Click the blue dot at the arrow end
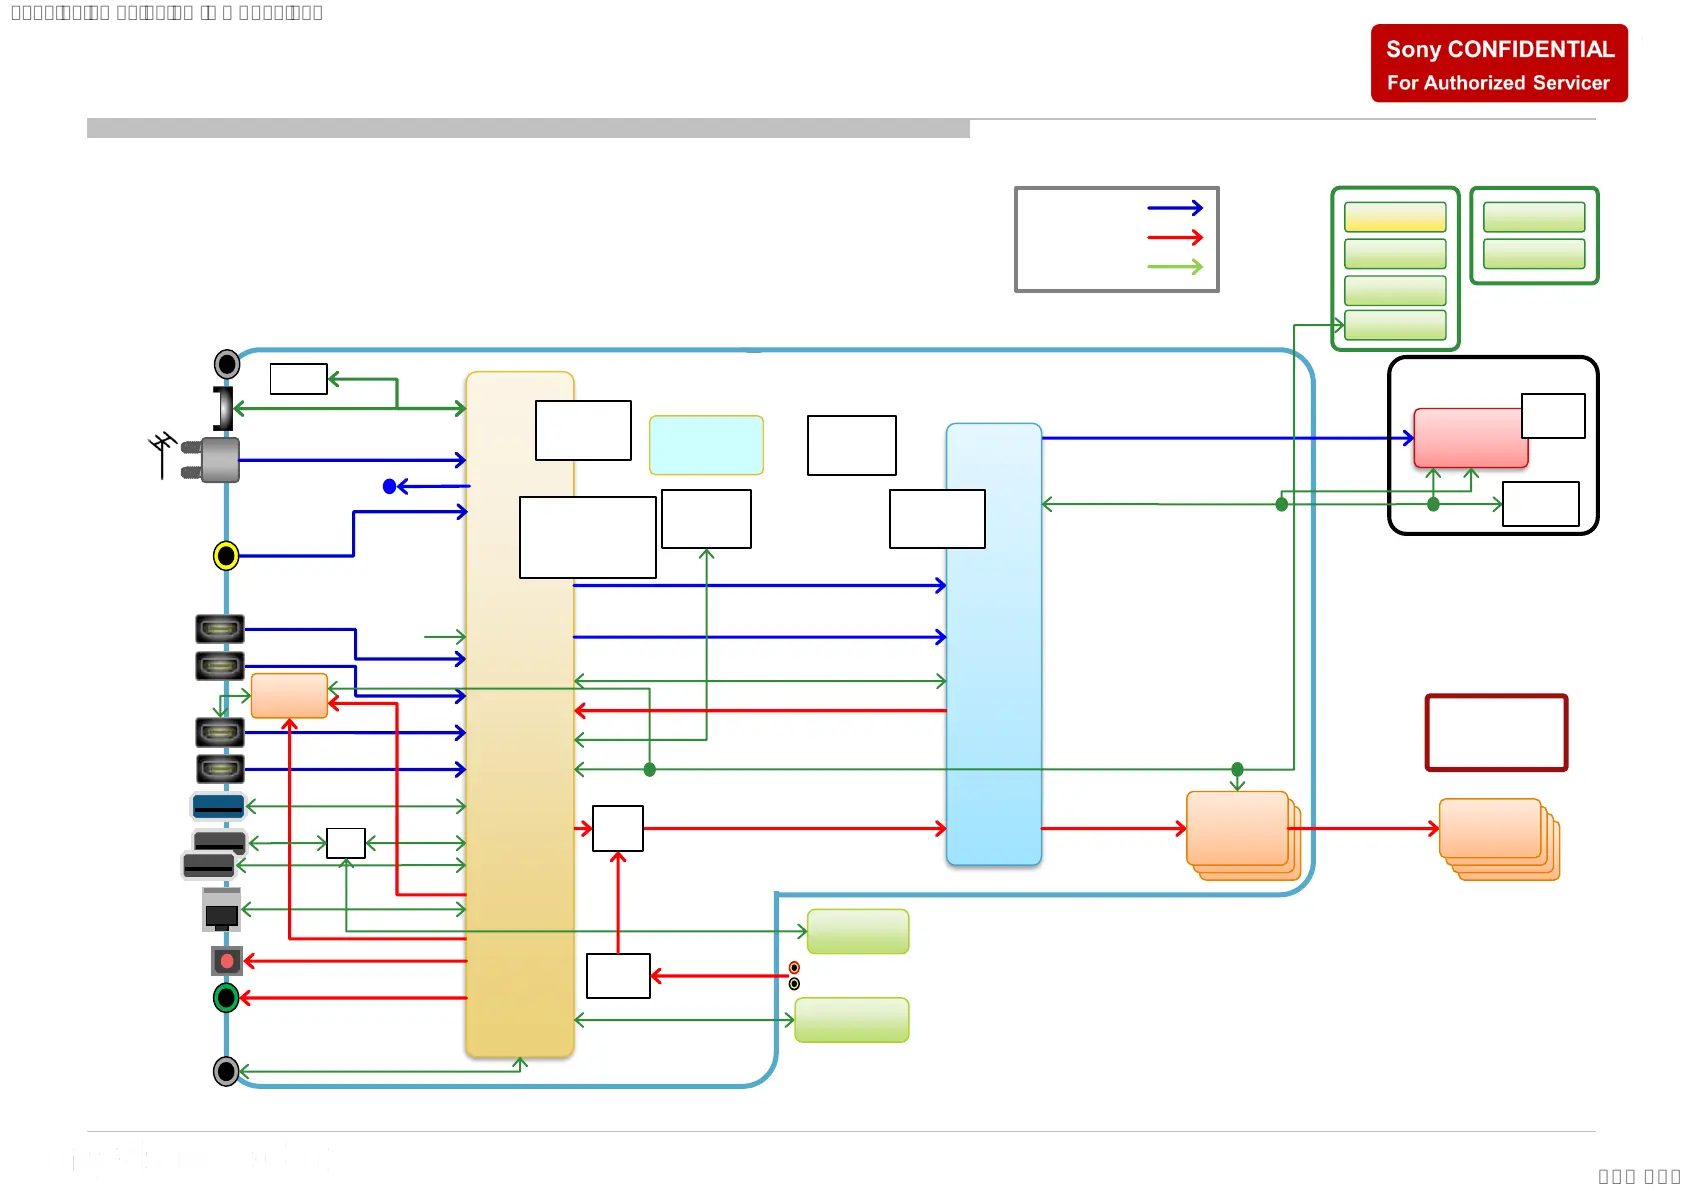This screenshot has height=1191, width=1684. pos(390,487)
